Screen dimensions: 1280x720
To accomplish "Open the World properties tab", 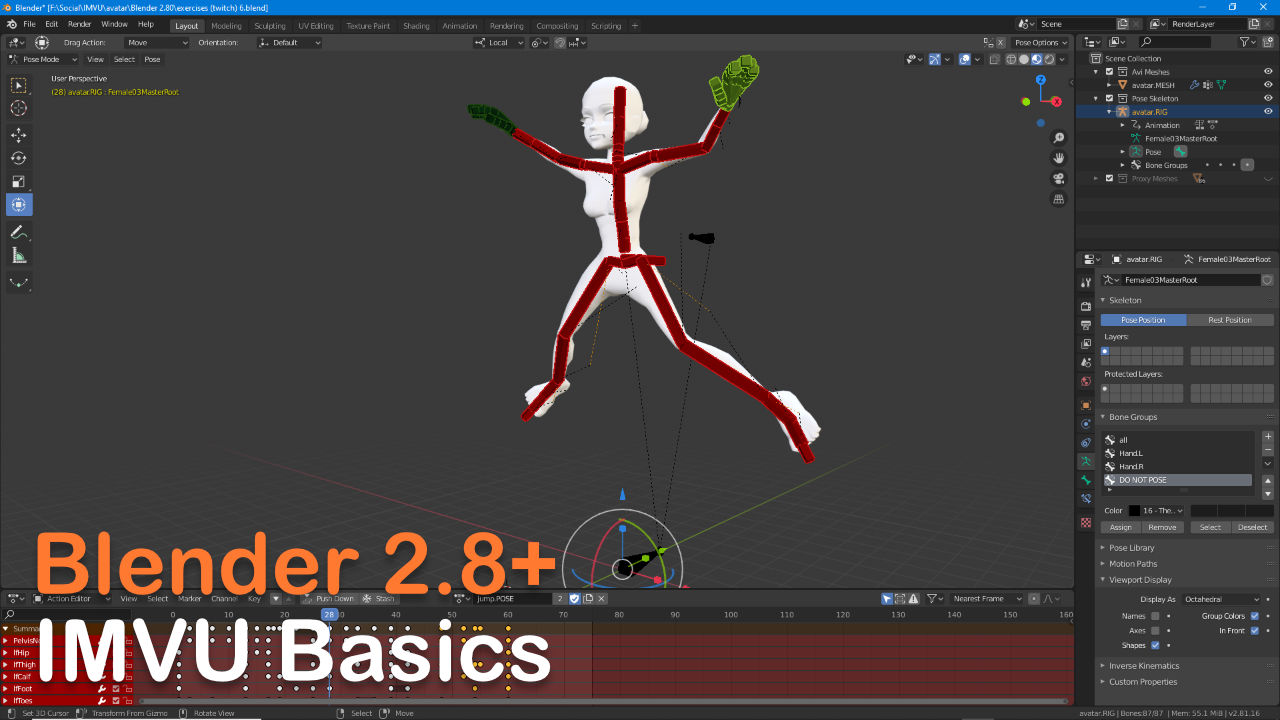I will tap(1086, 381).
